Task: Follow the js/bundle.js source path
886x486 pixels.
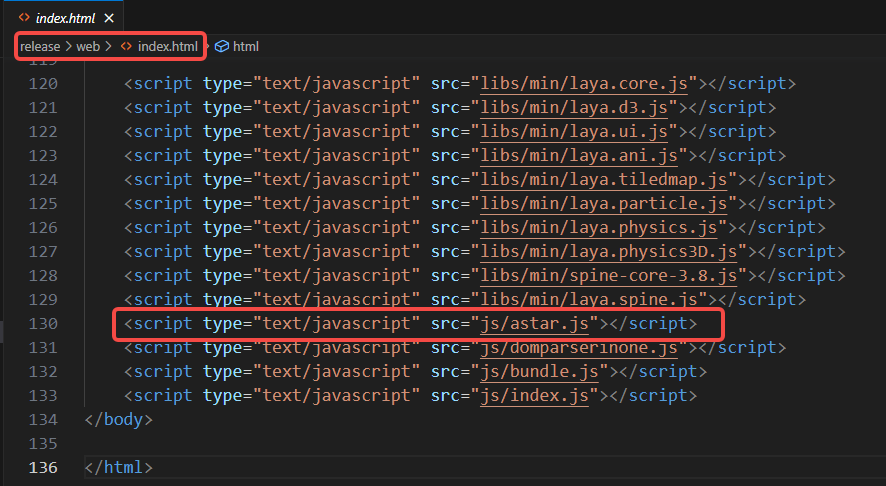Action: click(540, 371)
